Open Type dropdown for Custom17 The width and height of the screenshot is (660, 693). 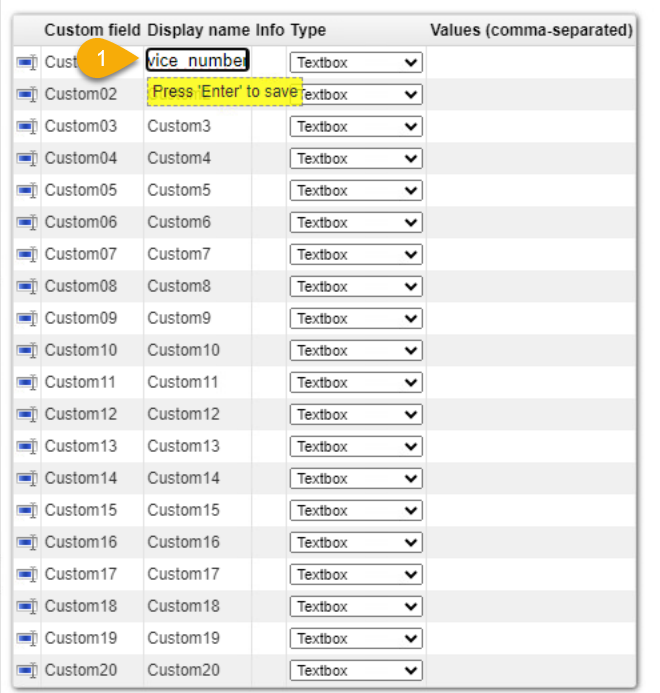[x=356, y=574]
